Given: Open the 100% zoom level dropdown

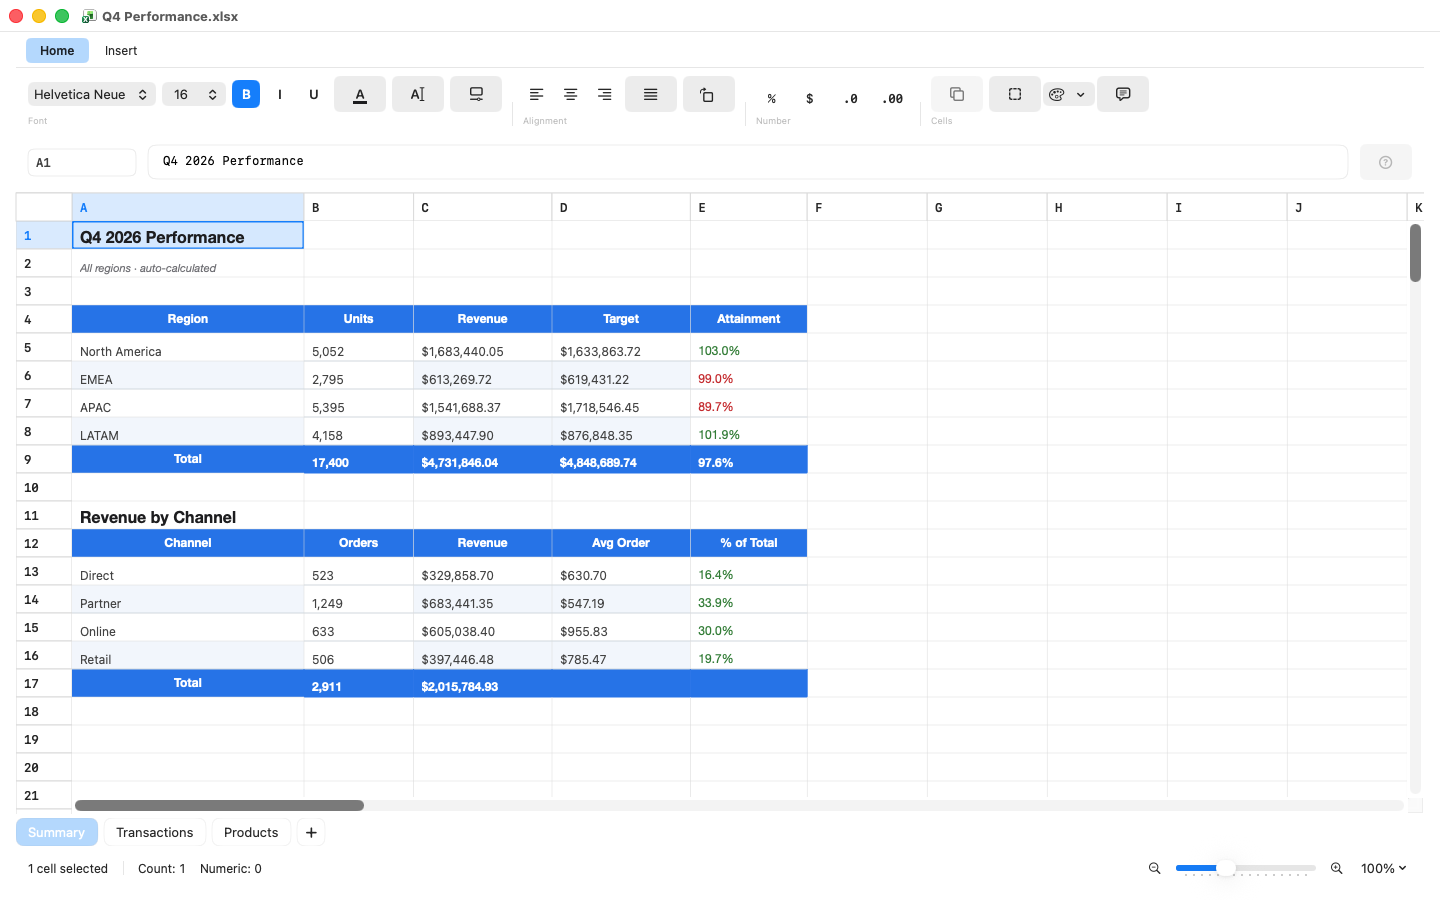Looking at the screenshot, I should pyautogui.click(x=1384, y=868).
